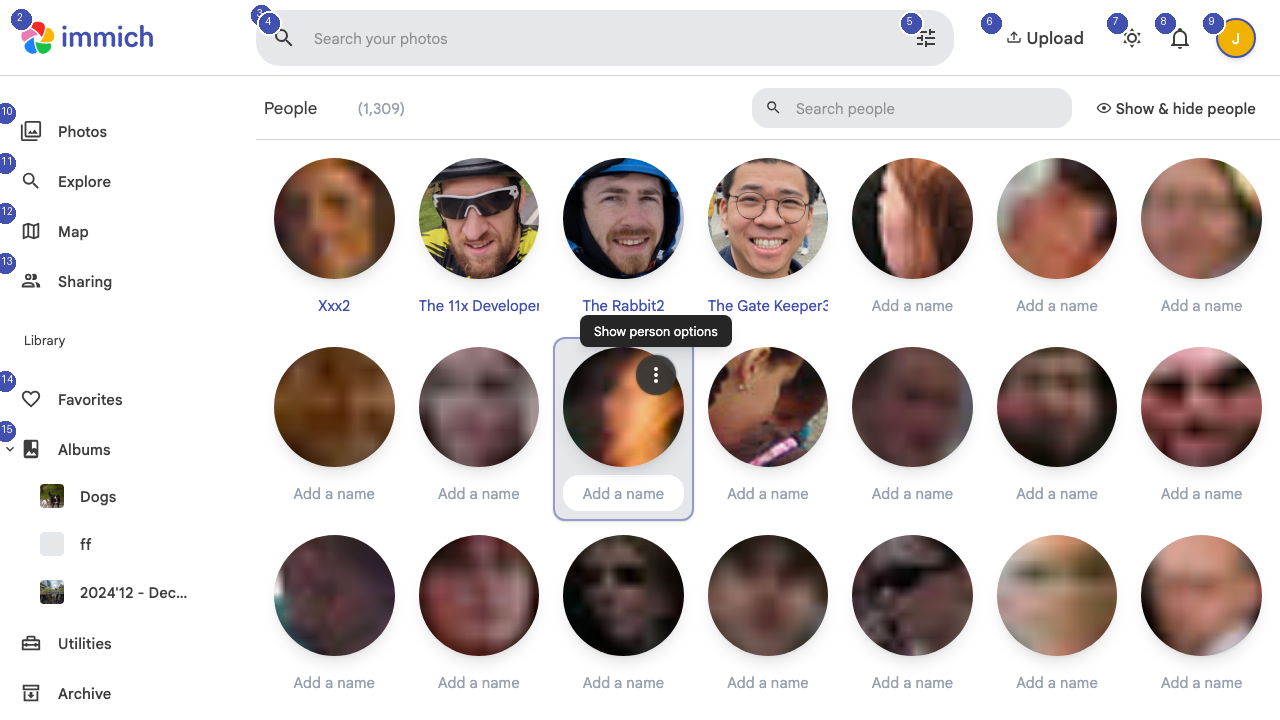This screenshot has height=720, width=1280.
Task: Expand the Albums tree in the sidebar
Action: (10, 449)
